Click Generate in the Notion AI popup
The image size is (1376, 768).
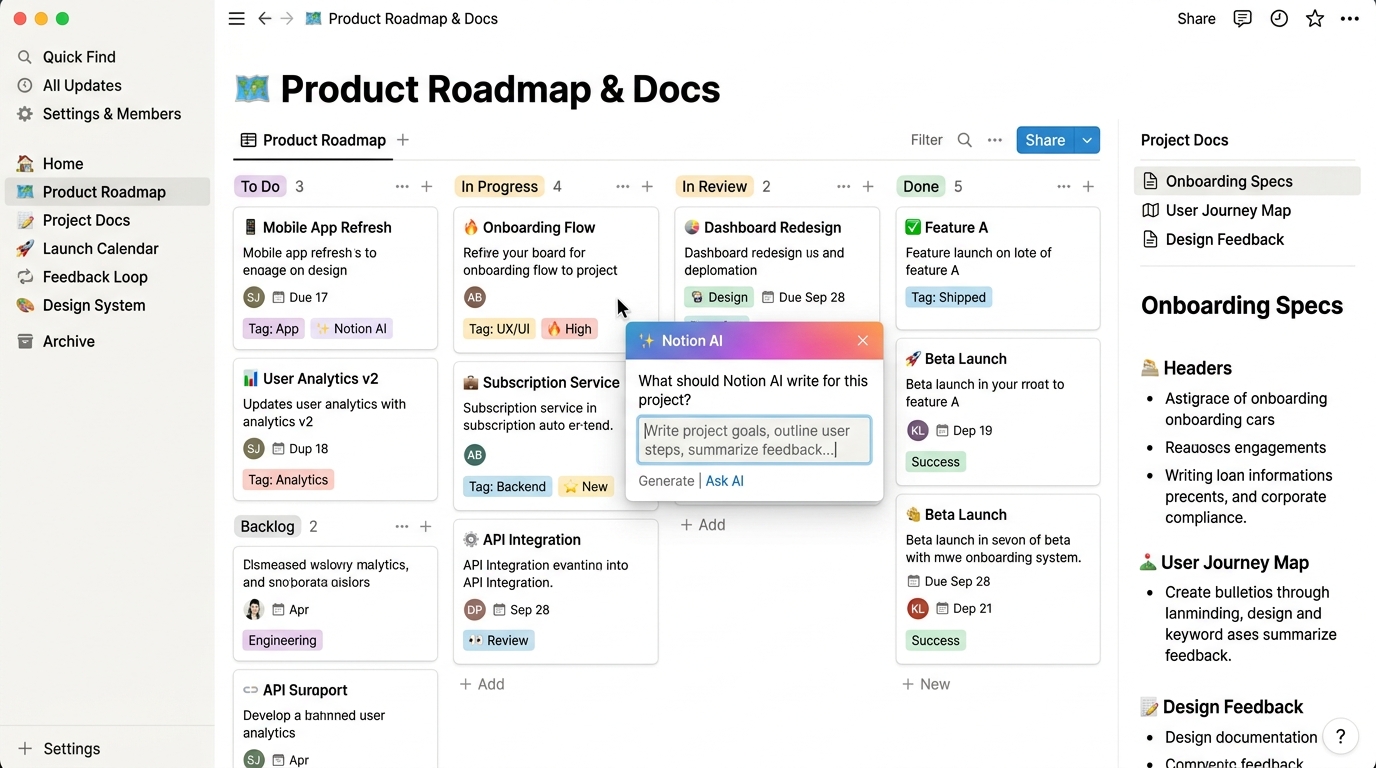(x=666, y=481)
